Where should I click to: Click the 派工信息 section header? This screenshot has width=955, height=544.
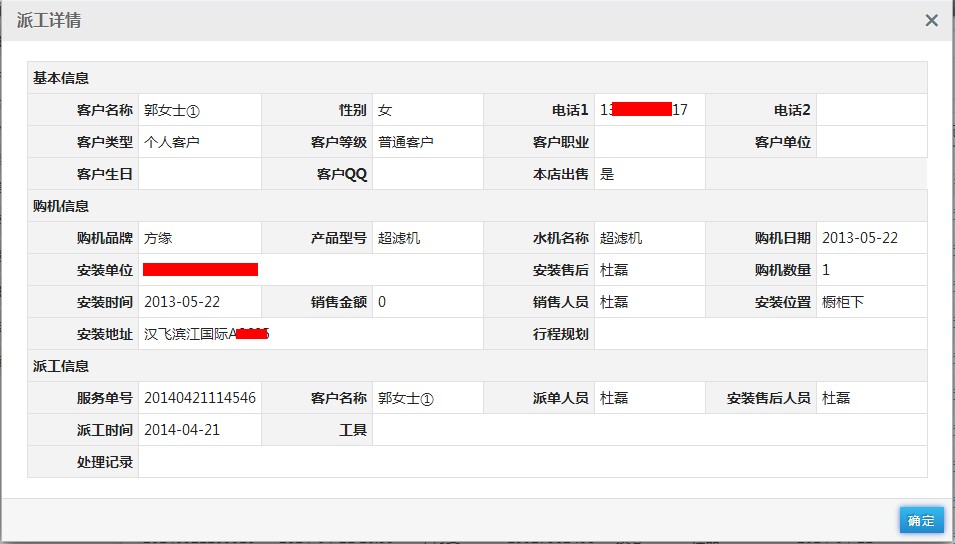click(61, 366)
